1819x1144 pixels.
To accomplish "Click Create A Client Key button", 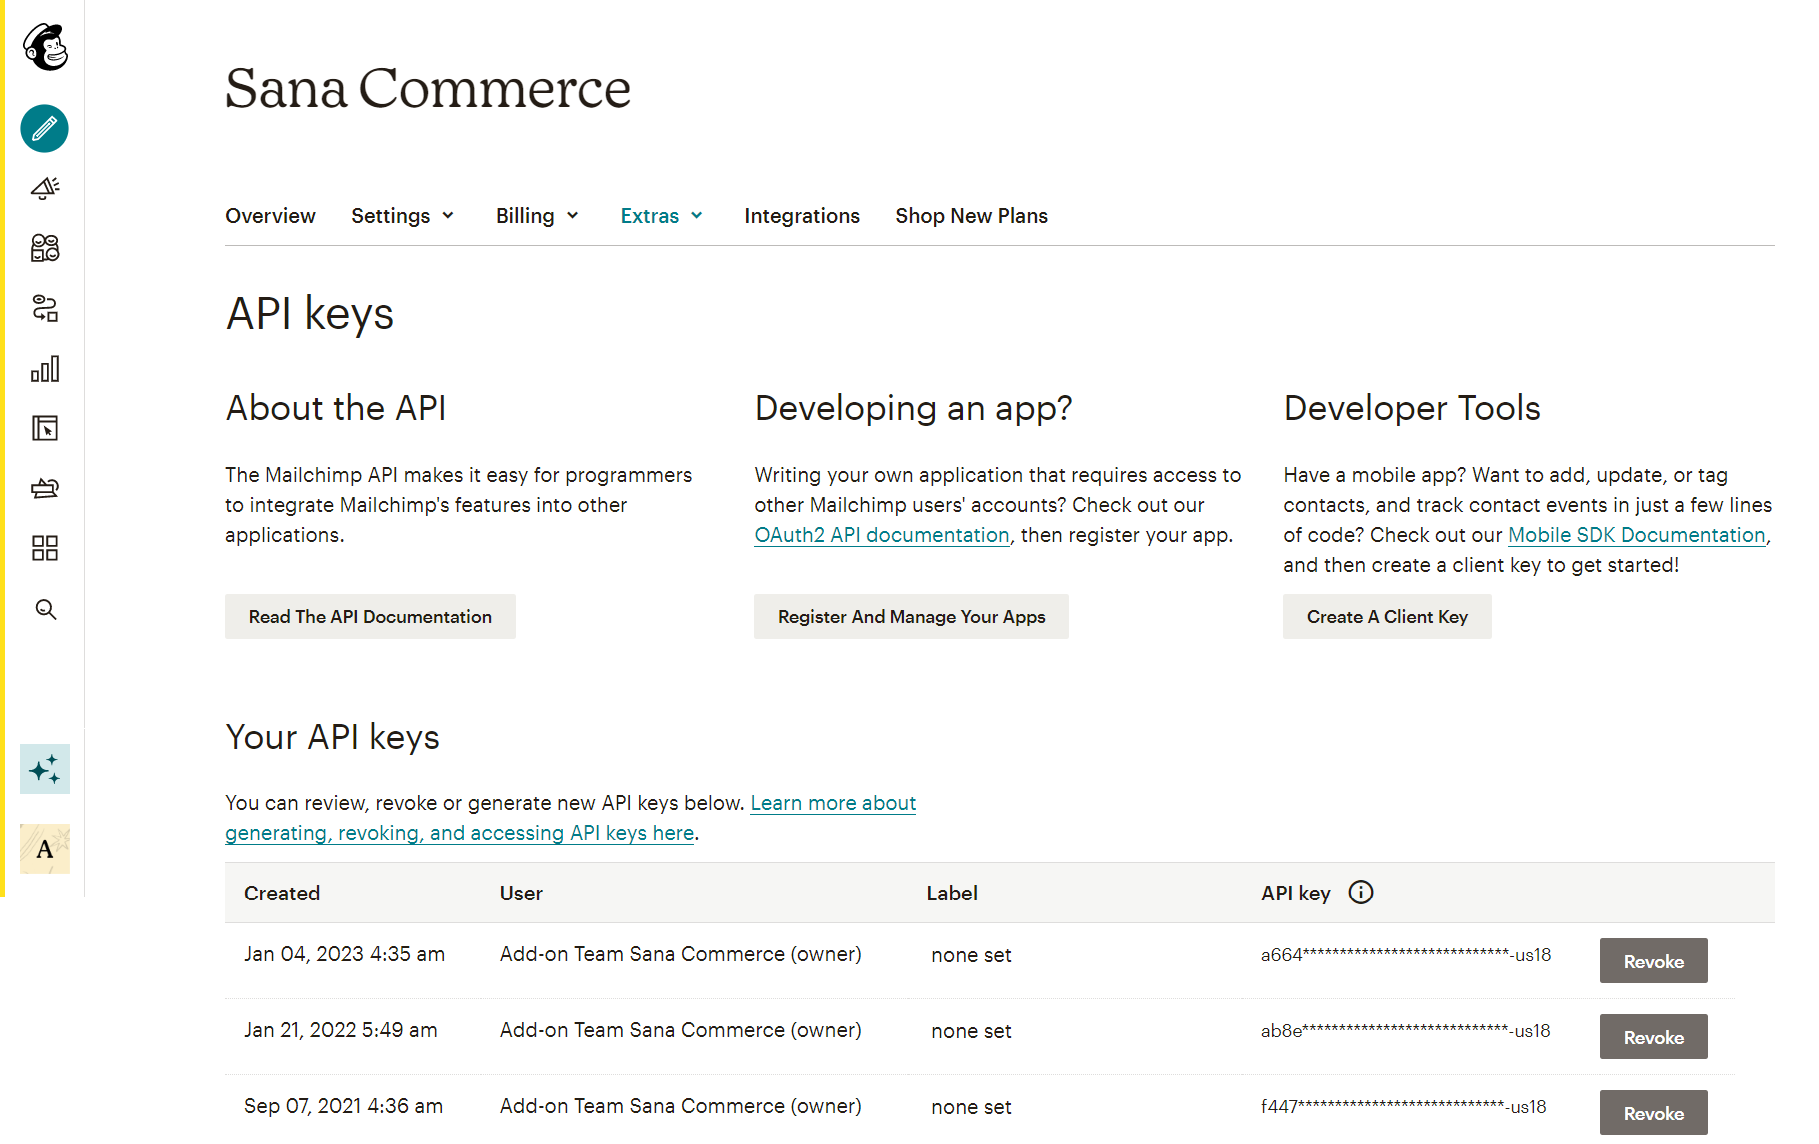I will click(x=1387, y=617).
